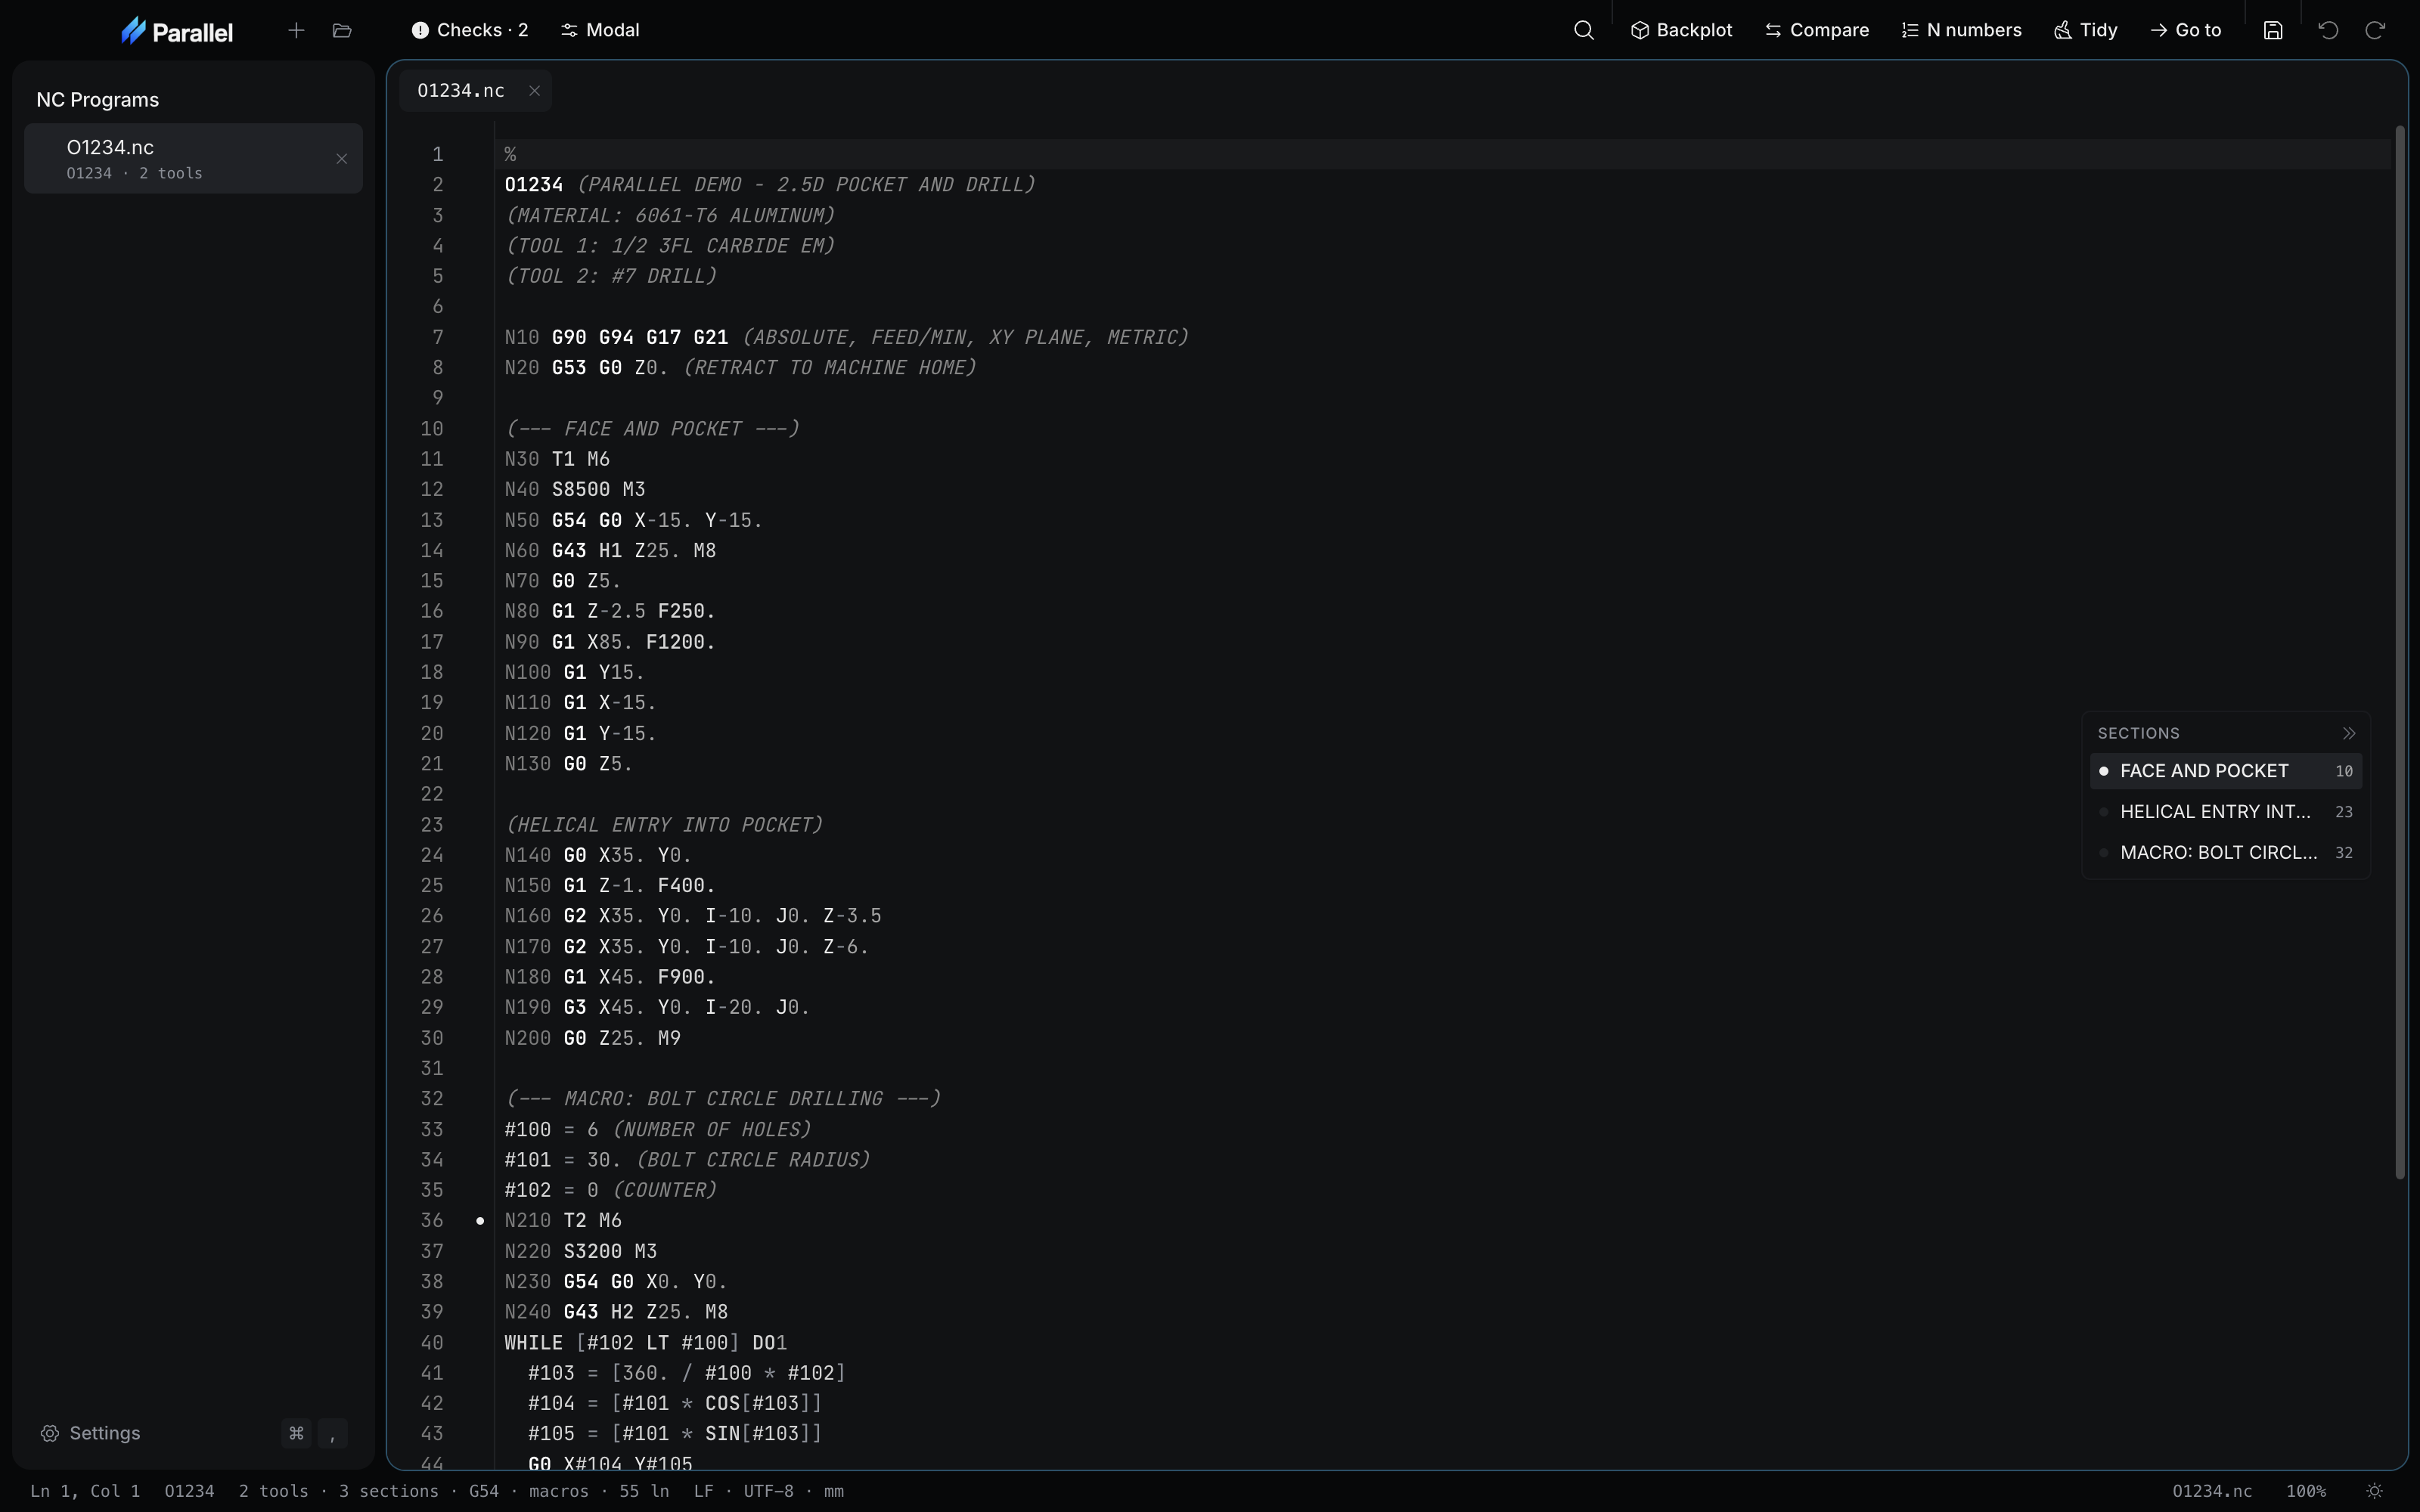The width and height of the screenshot is (2420, 1512).
Task: Open the Modal state view
Action: (600, 30)
